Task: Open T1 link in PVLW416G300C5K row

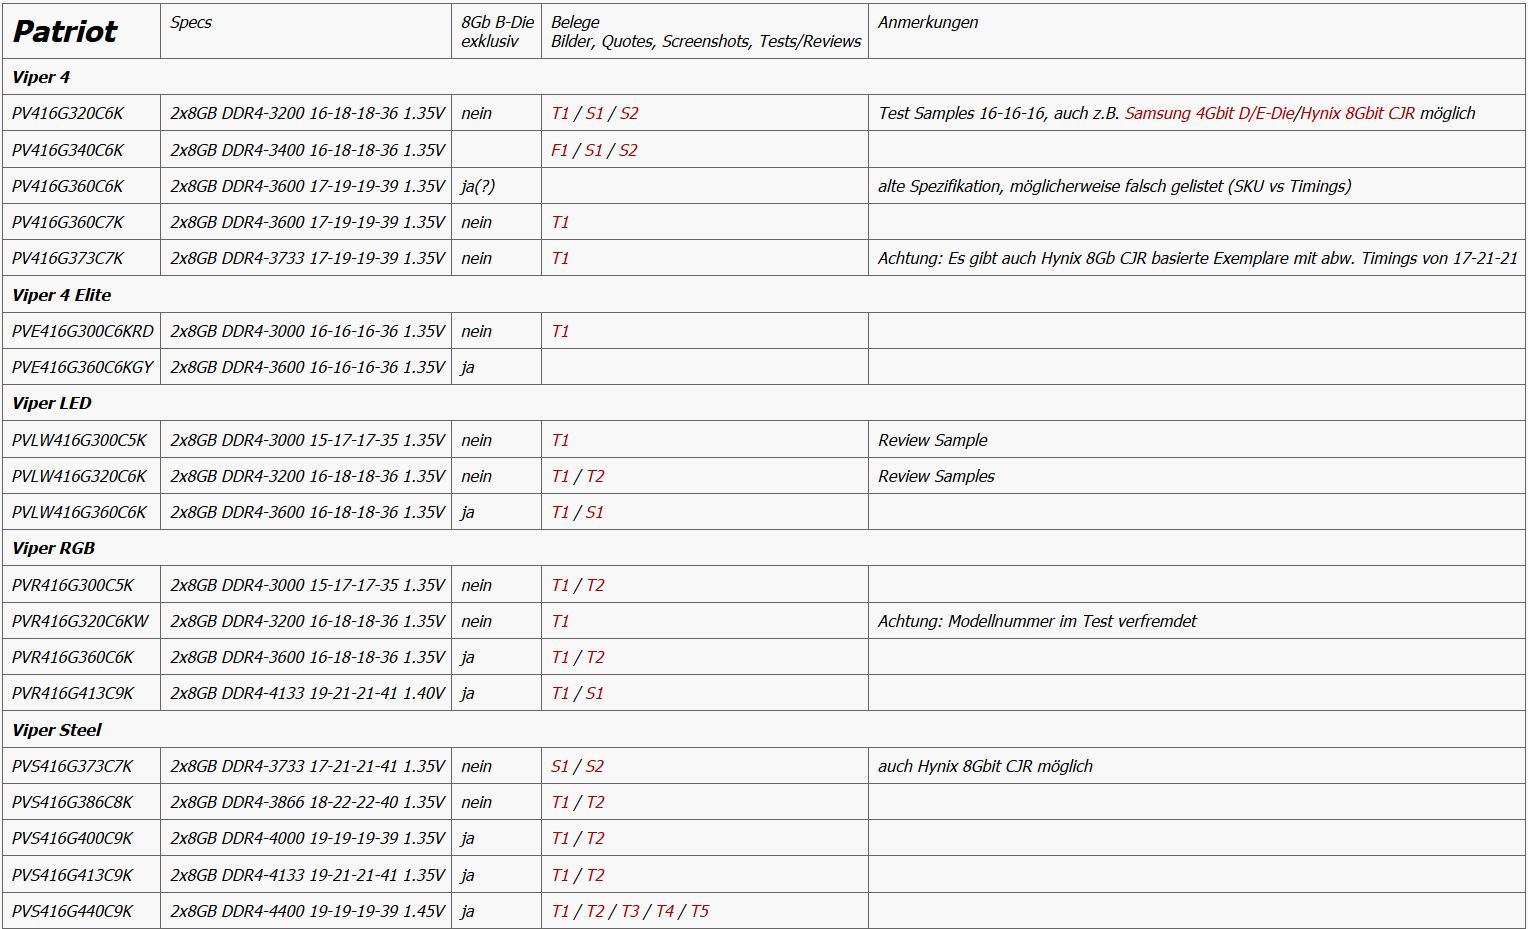Action: 560,440
